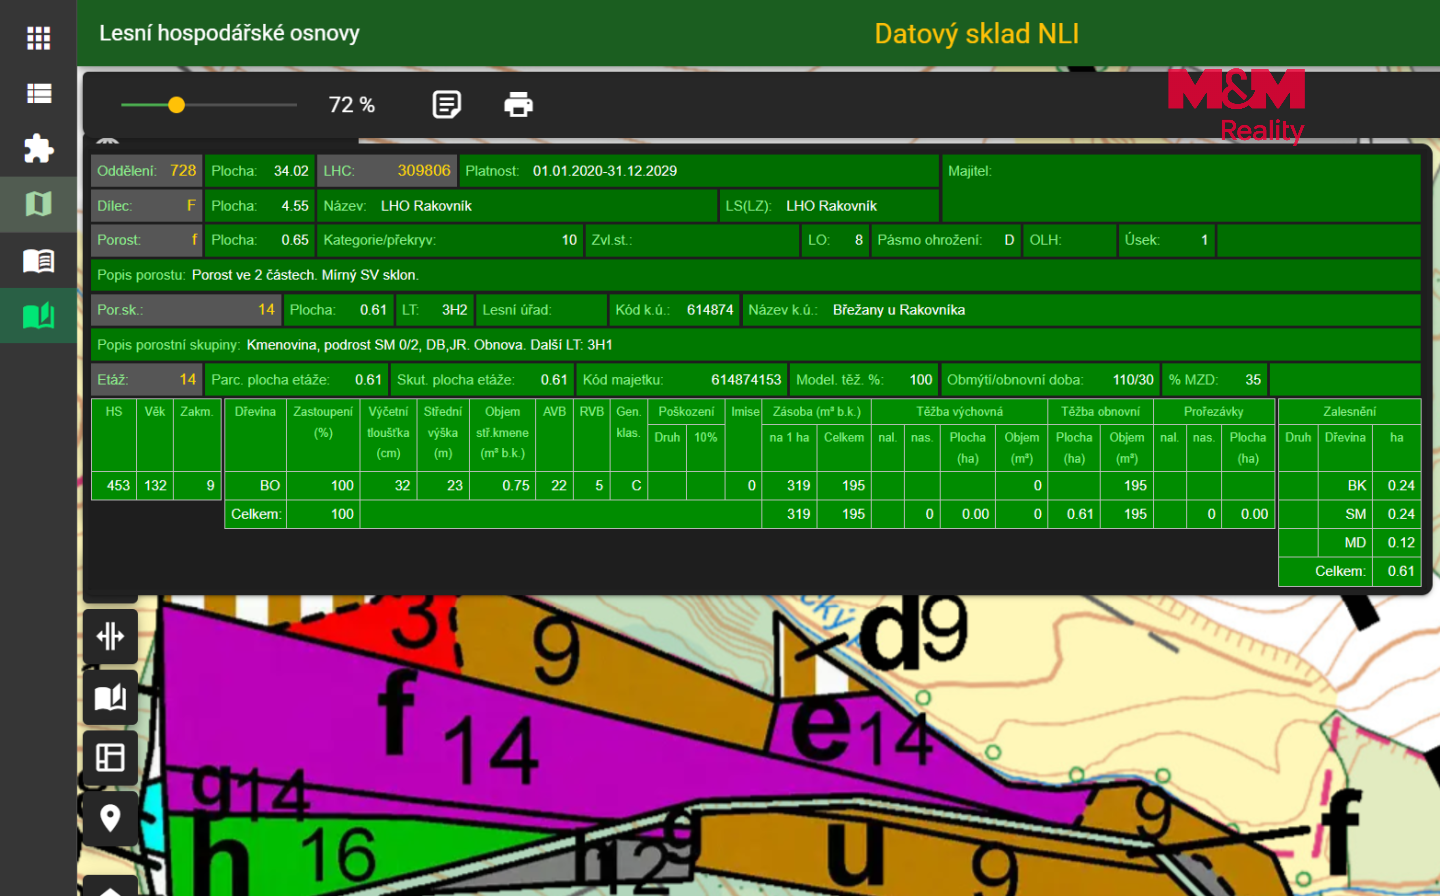1440x896 pixels.
Task: Select the location pin marker tool
Action: [x=110, y=818]
